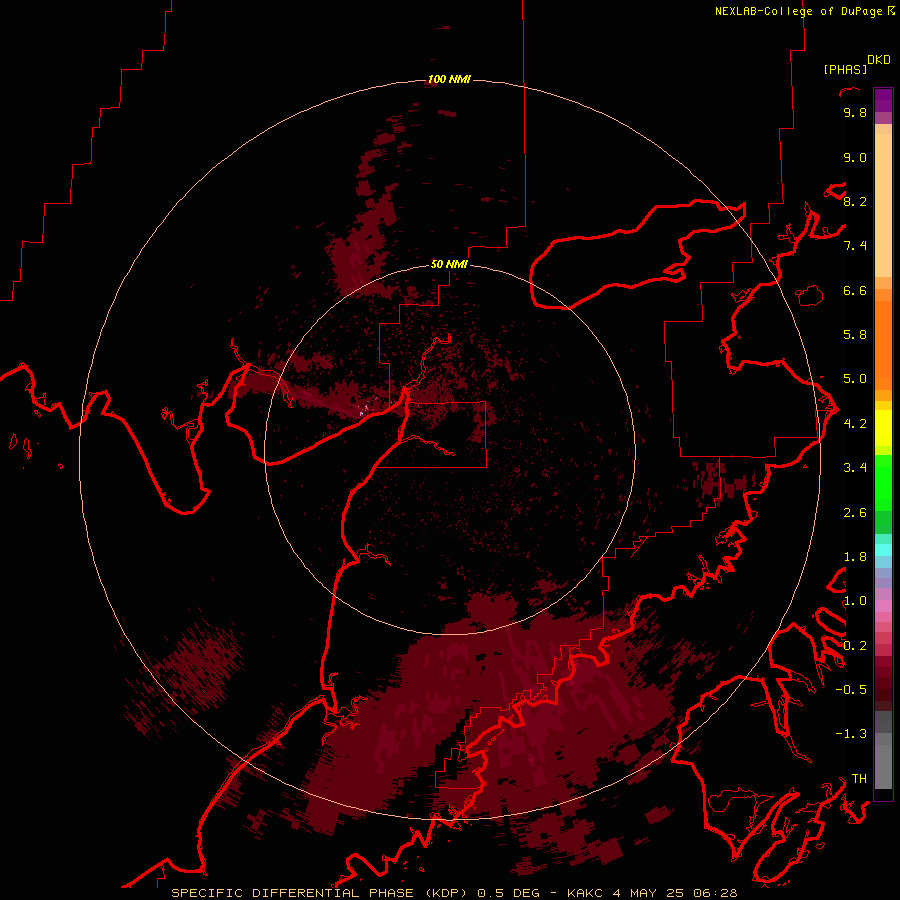
Task: Click the -1.3 legend value
Action: coord(851,734)
